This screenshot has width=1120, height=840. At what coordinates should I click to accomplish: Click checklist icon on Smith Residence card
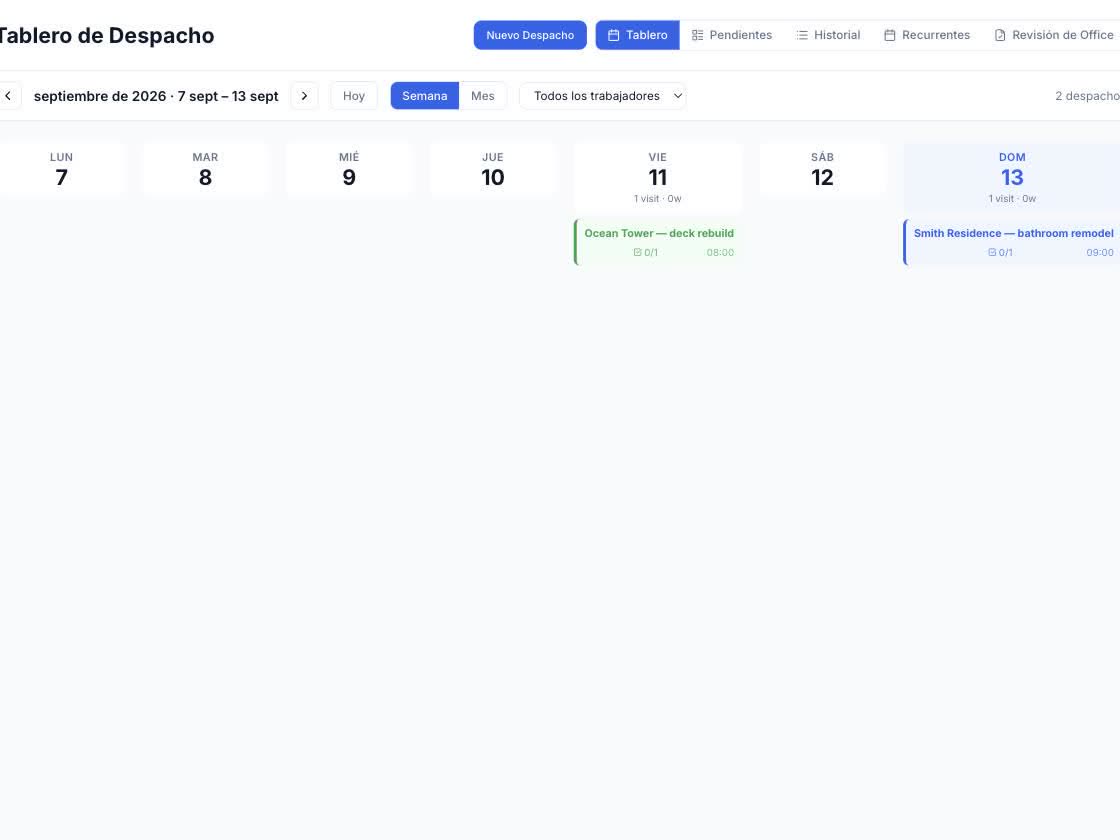[991, 252]
